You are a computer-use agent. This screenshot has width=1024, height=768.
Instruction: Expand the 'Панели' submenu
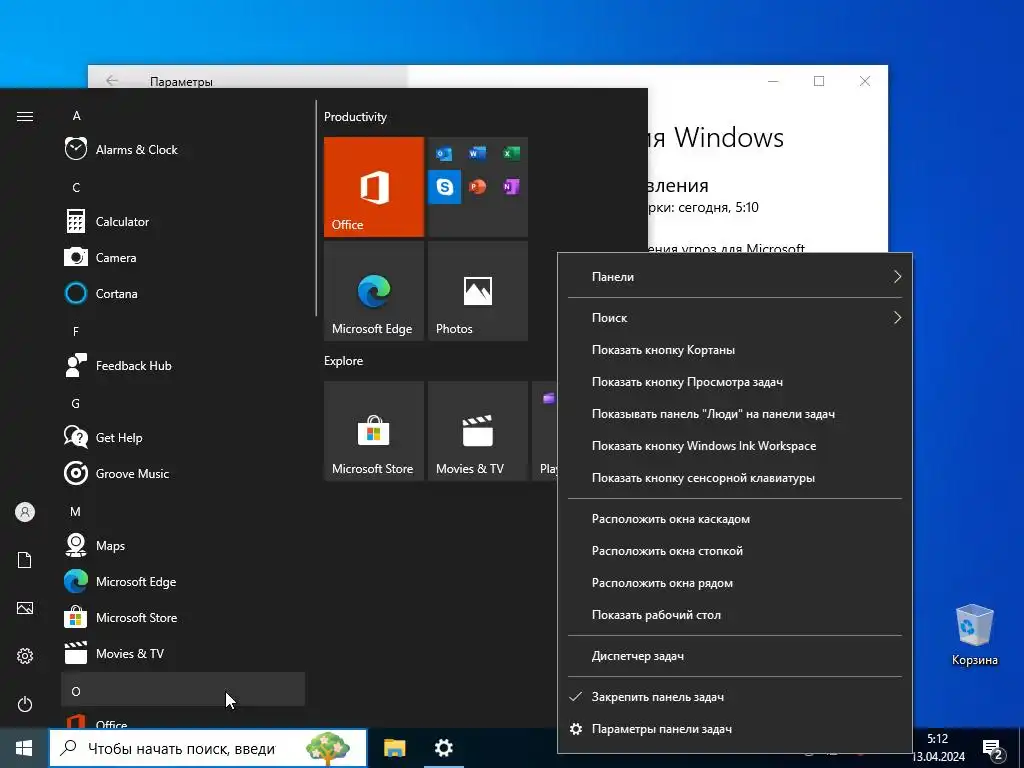click(x=735, y=277)
